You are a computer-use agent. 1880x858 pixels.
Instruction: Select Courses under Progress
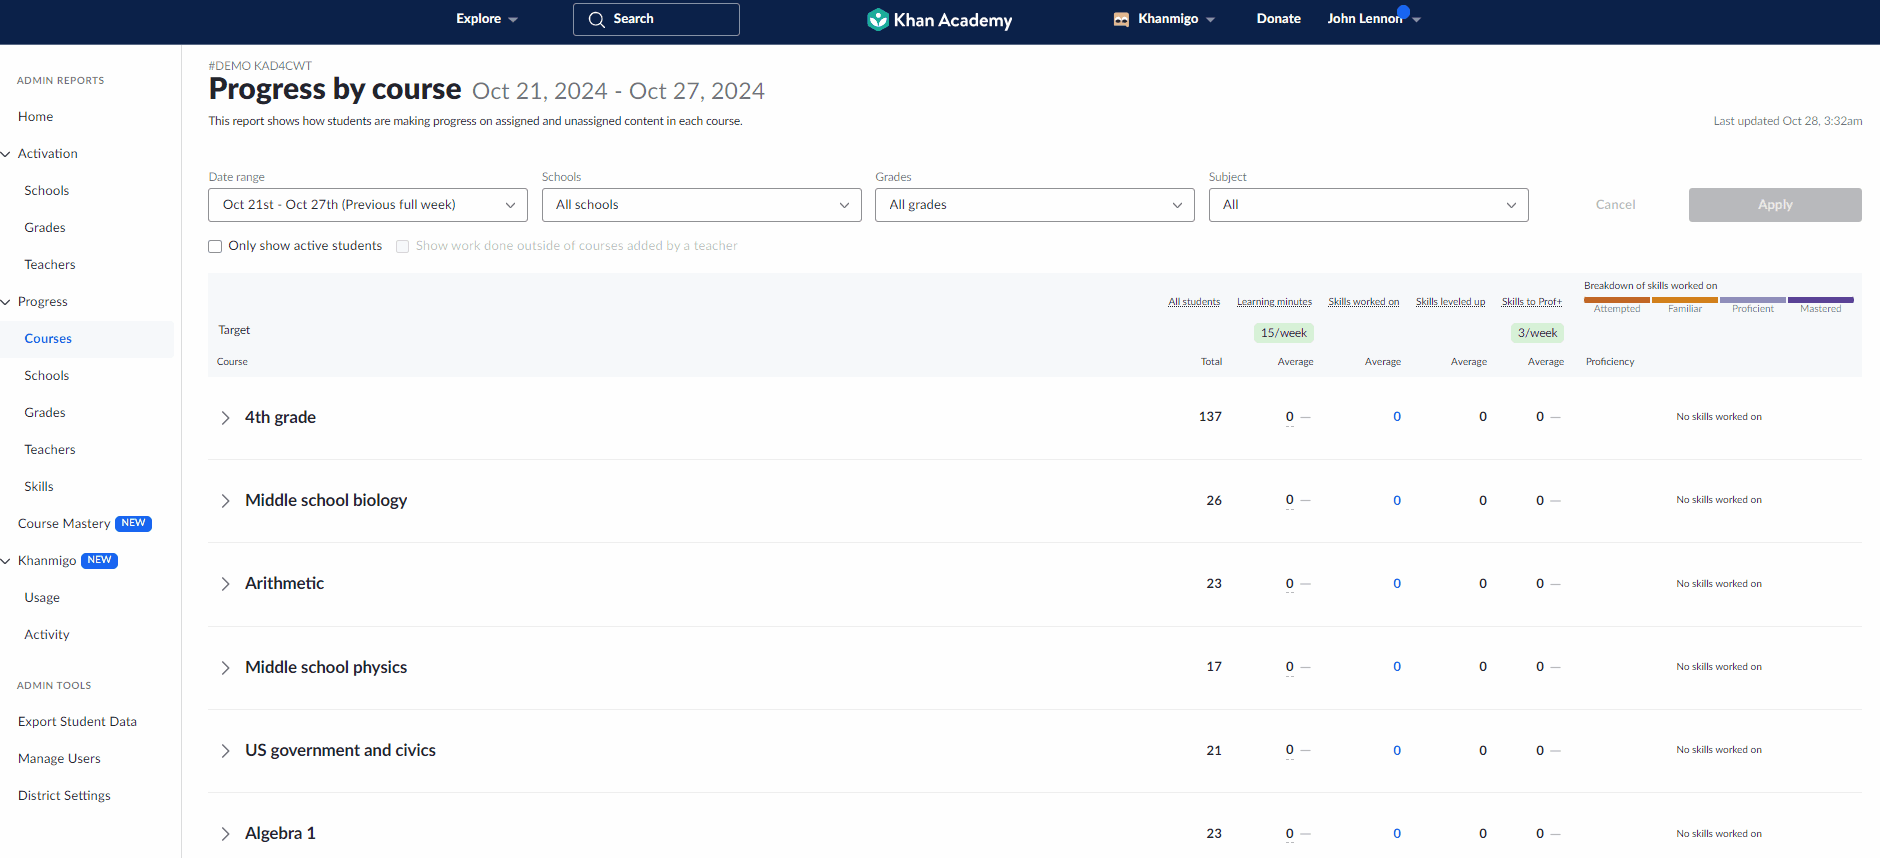[x=48, y=339]
